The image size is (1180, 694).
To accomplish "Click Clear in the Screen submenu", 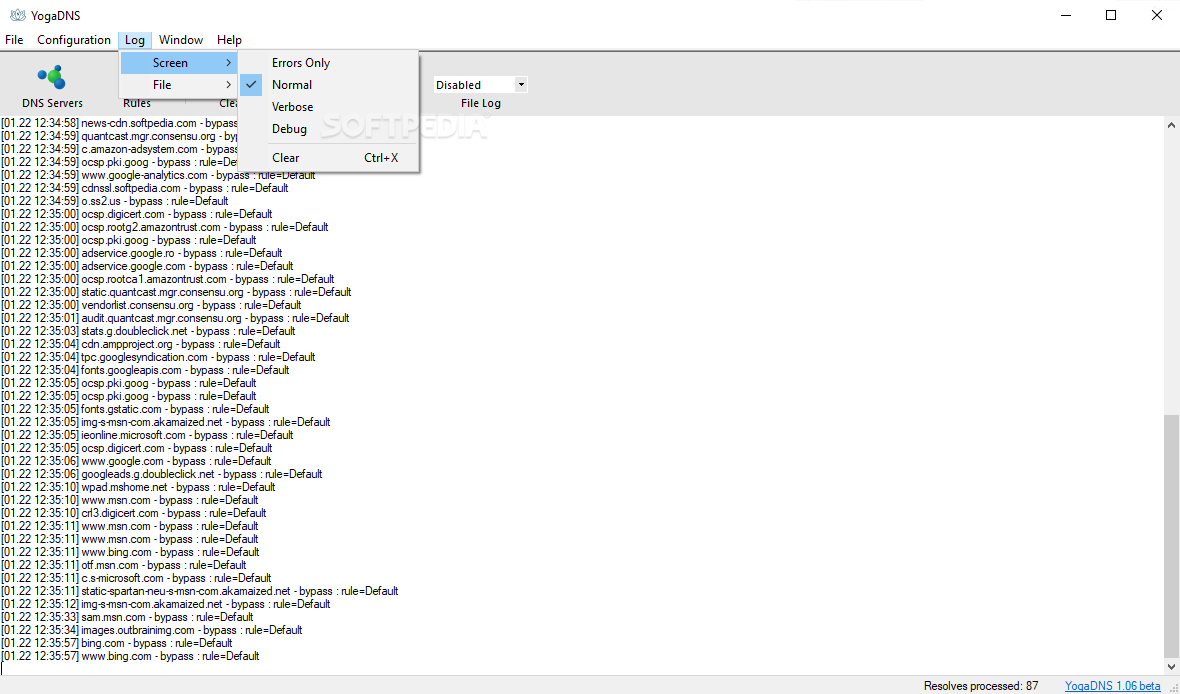I will click(328, 157).
